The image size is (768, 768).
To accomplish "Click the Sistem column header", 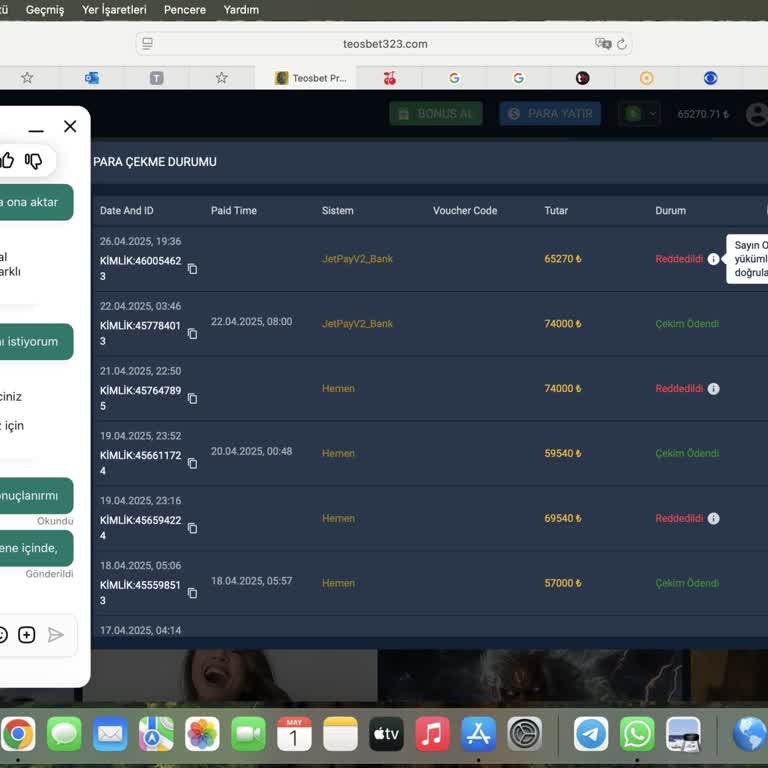I will coord(337,211).
